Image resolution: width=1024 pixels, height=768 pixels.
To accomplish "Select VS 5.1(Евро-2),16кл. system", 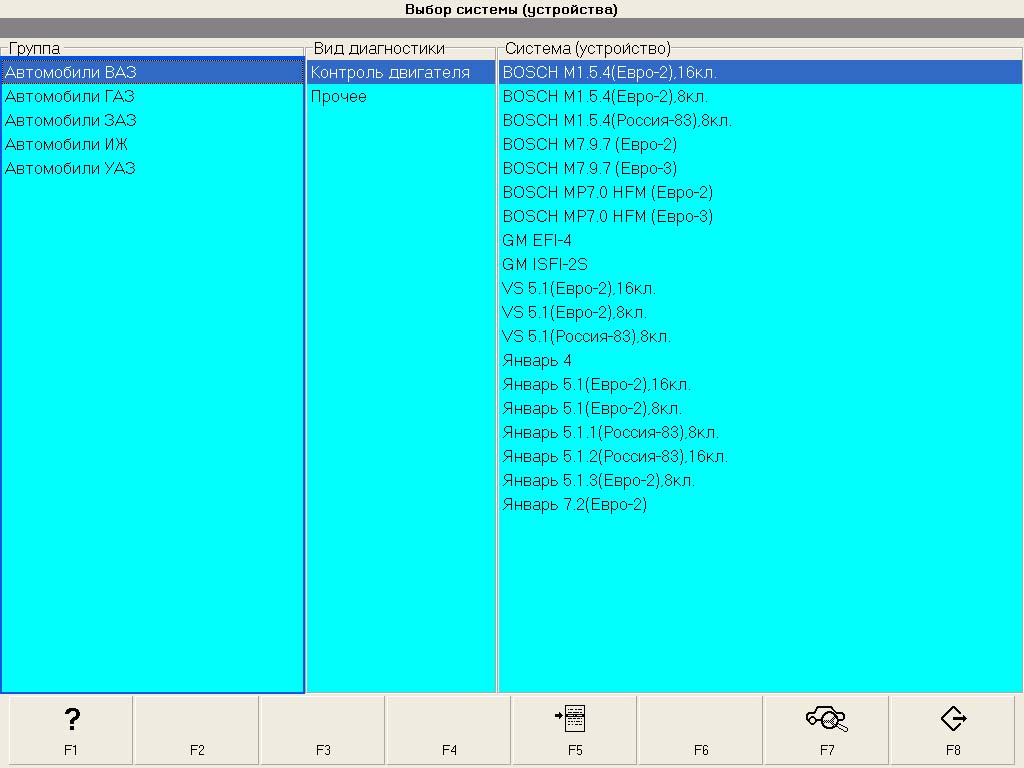I will click(x=761, y=288).
